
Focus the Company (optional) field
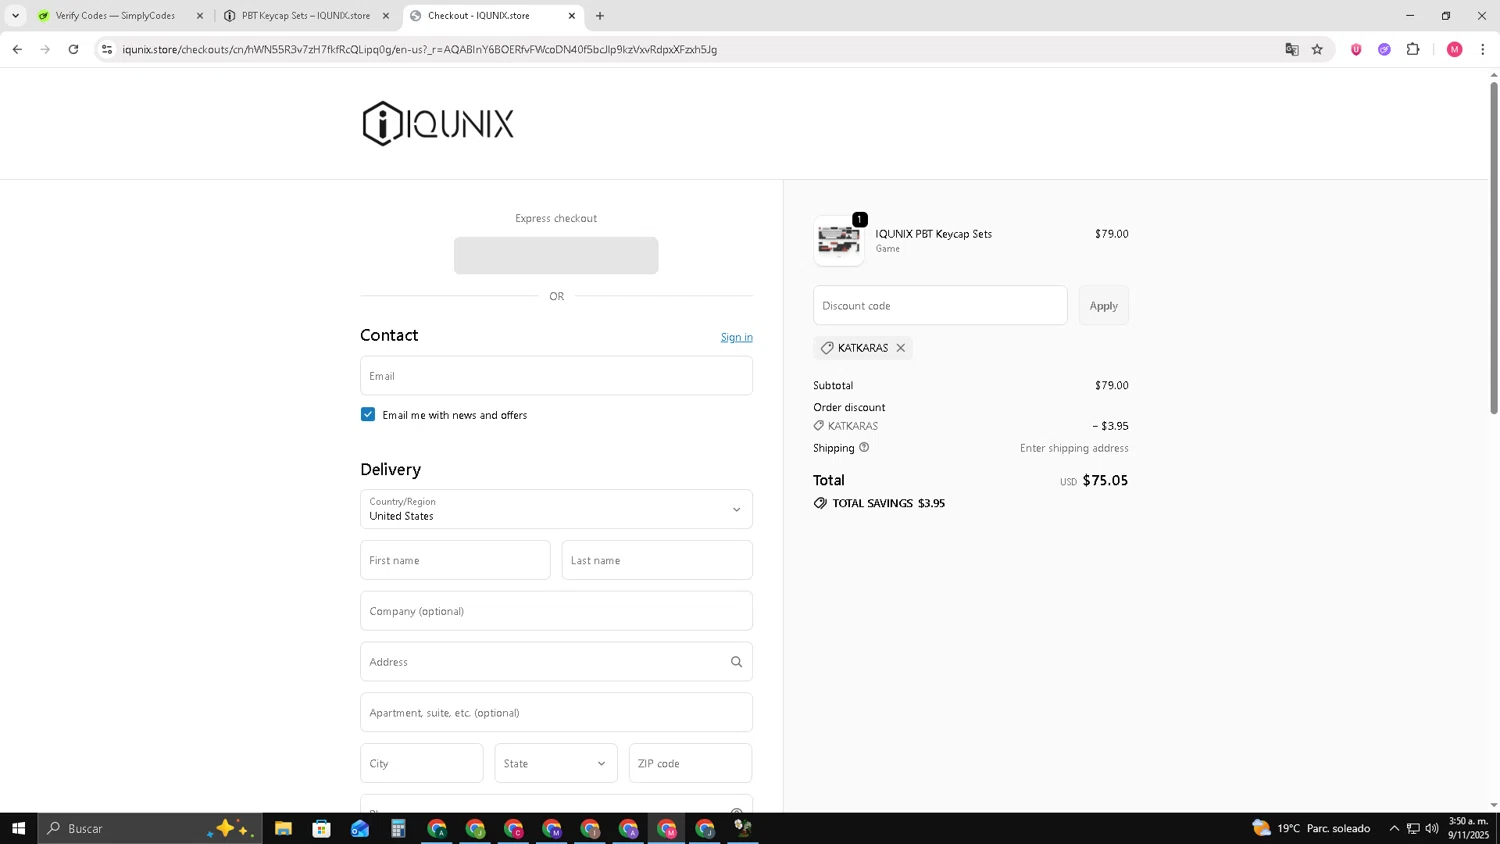click(556, 611)
